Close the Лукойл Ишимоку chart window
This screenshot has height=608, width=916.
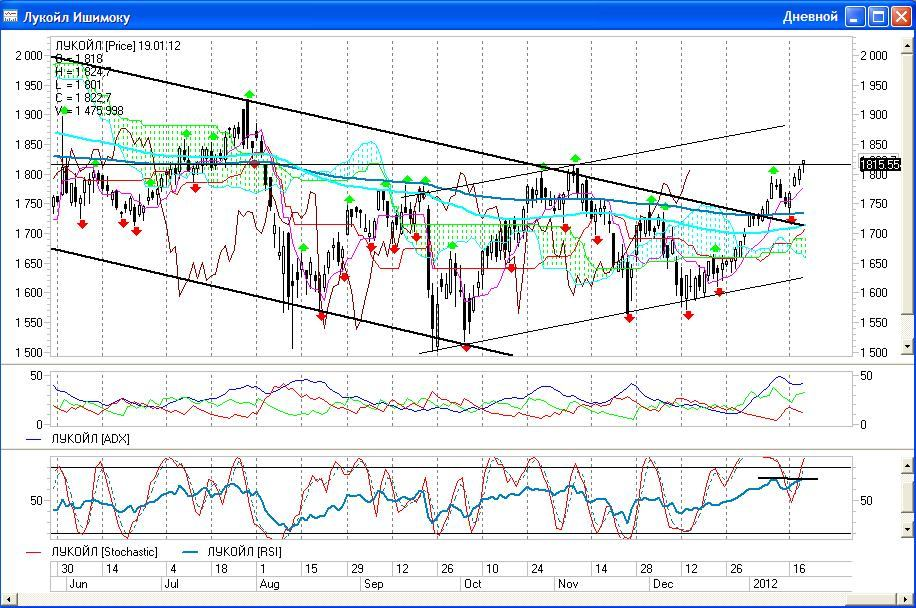[901, 16]
